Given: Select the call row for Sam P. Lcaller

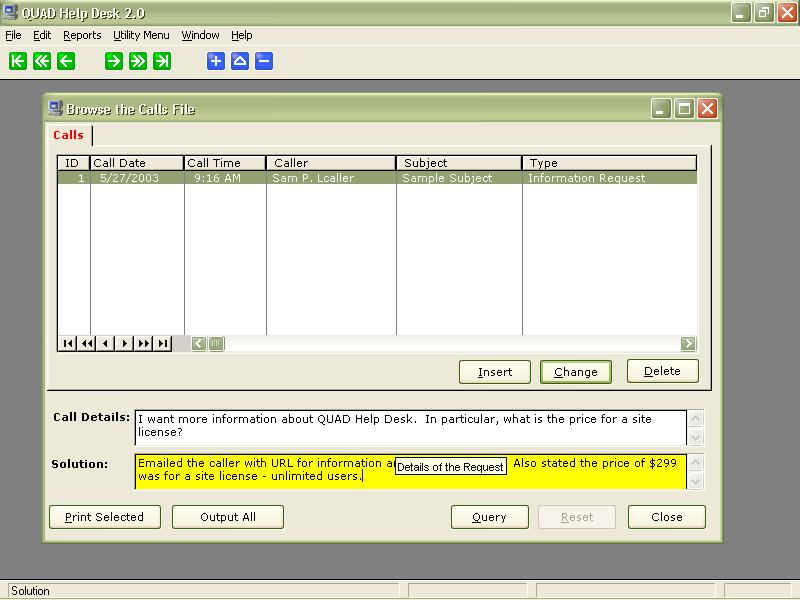Looking at the screenshot, I should coord(377,178).
